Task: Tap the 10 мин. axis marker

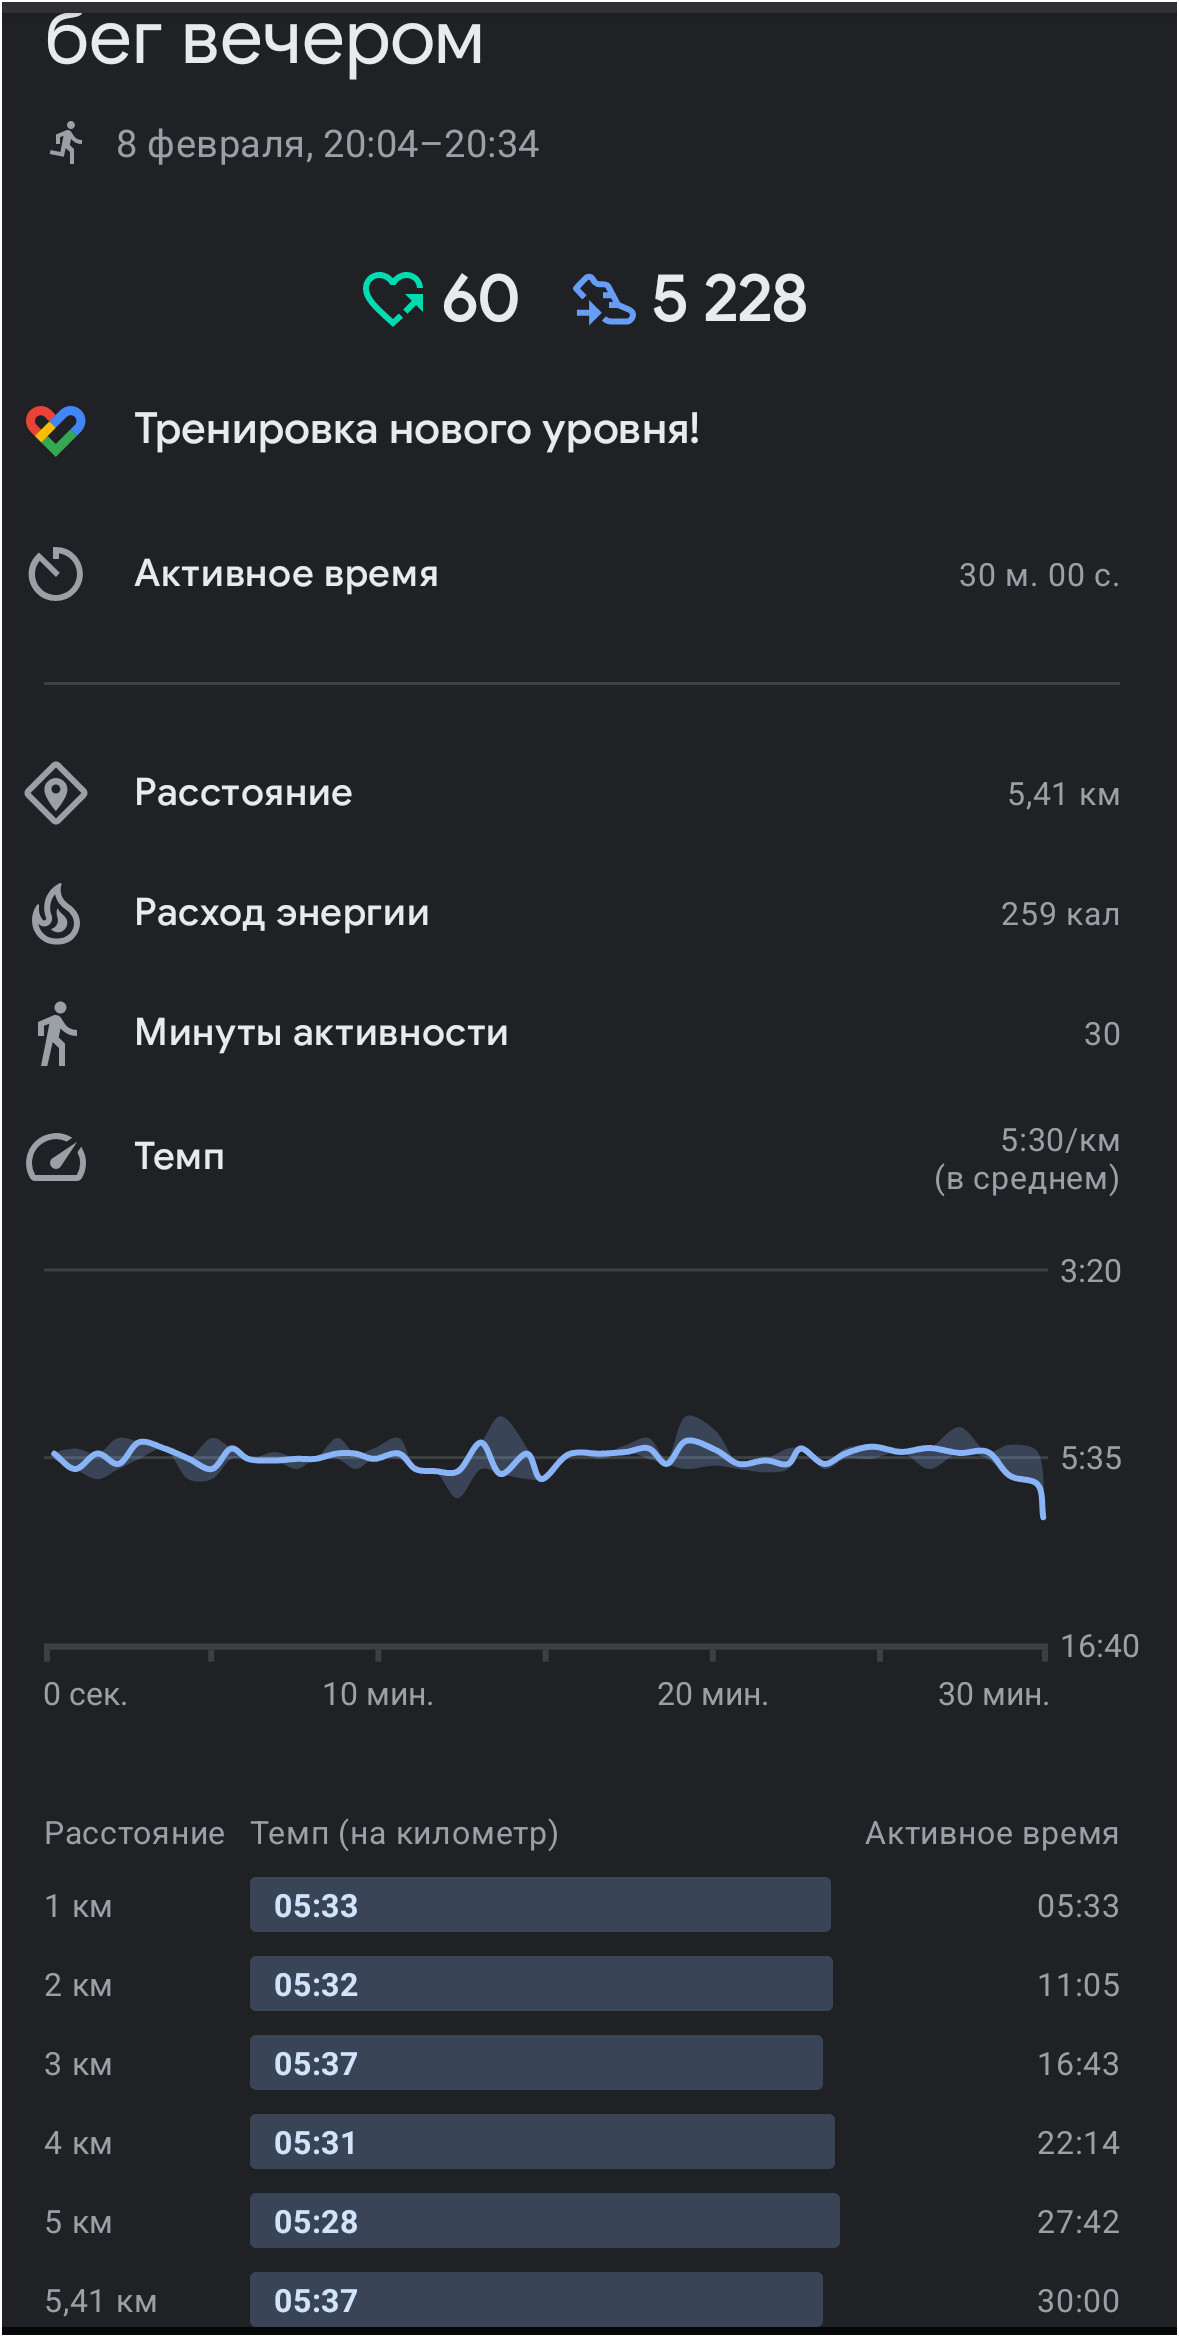Action: click(378, 1694)
